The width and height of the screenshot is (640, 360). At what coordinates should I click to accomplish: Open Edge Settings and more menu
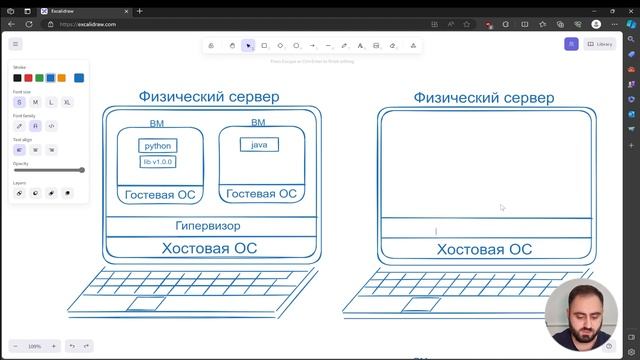pos(614,24)
